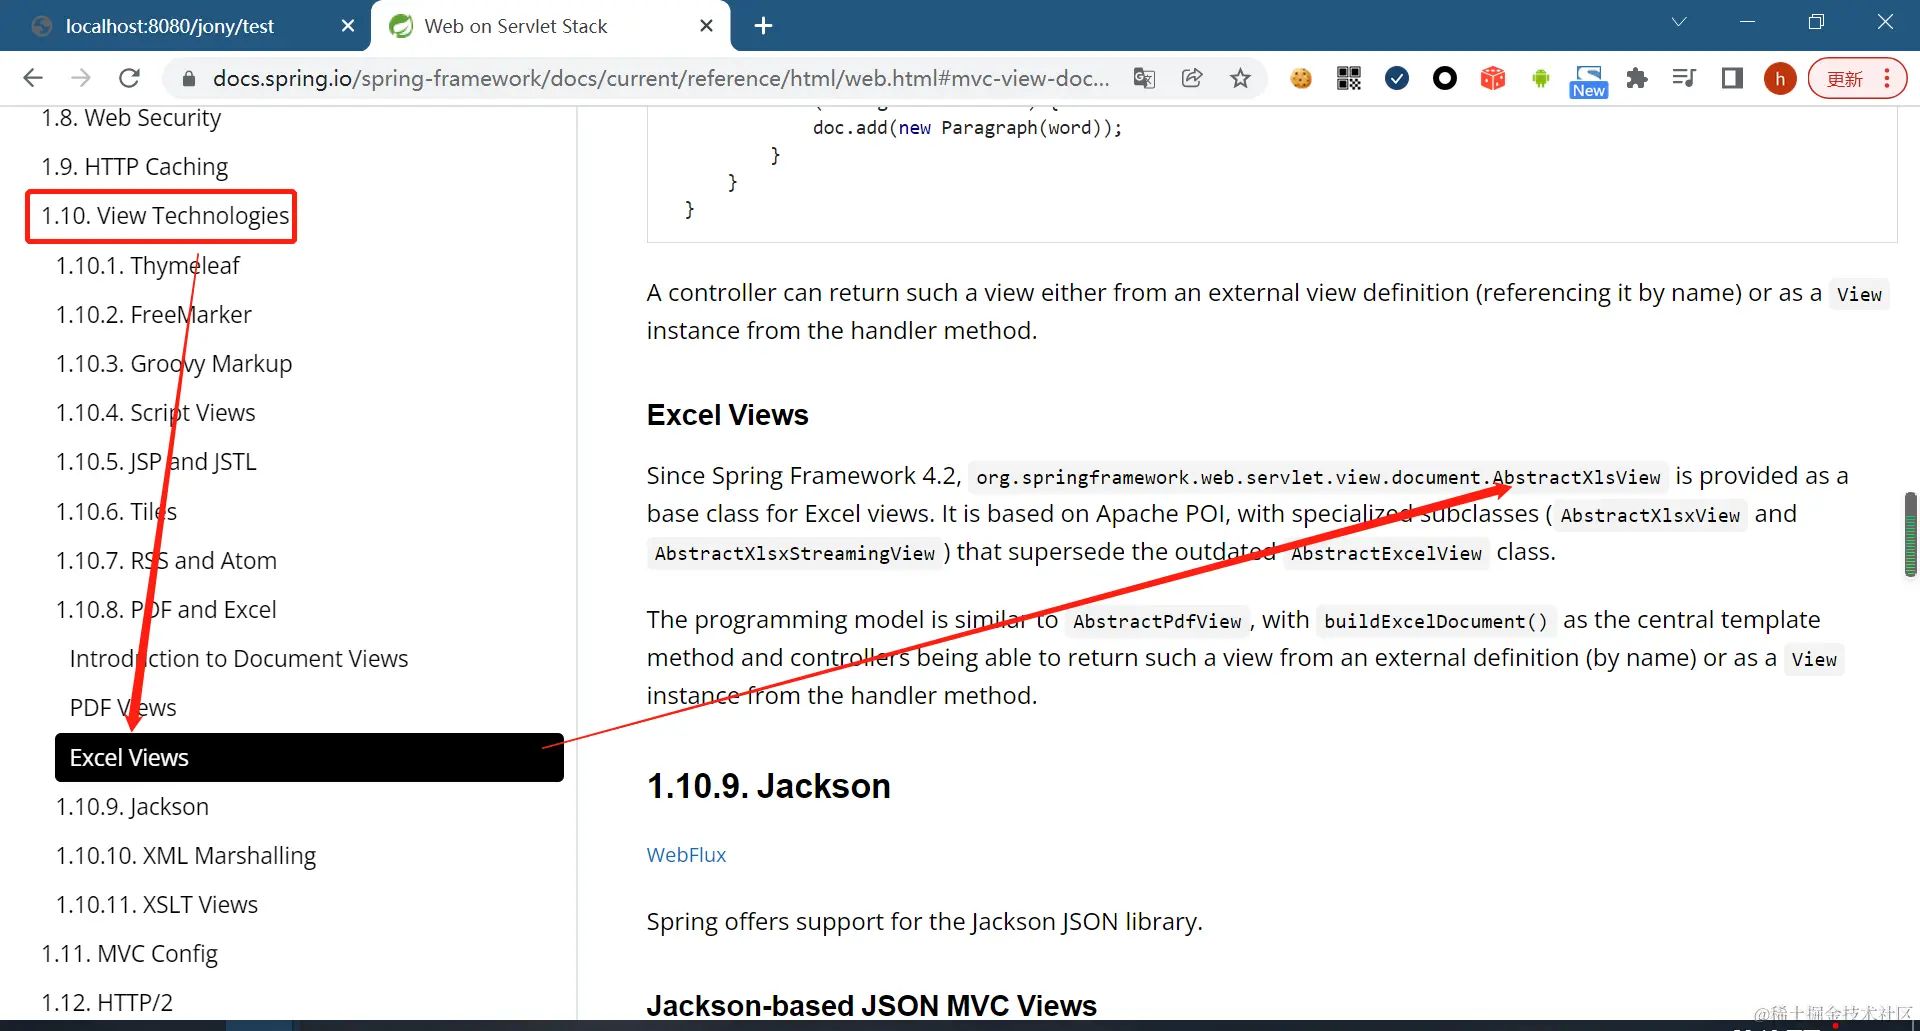This screenshot has width=1920, height=1031.
Task: Go to 1.10.10. XML Marshalling
Action: point(186,856)
